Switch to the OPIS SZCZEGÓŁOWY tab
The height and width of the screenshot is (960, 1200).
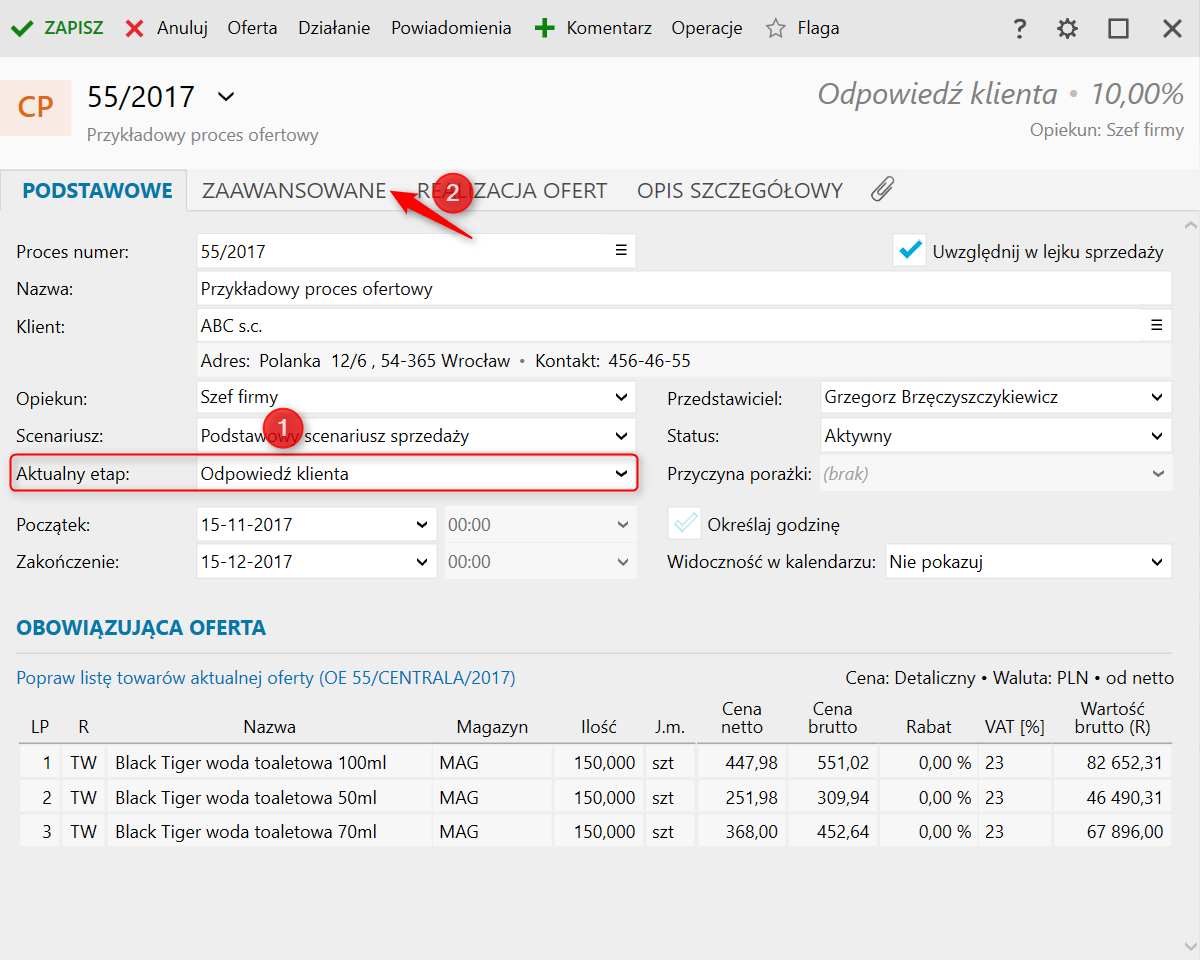pyautogui.click(x=740, y=190)
